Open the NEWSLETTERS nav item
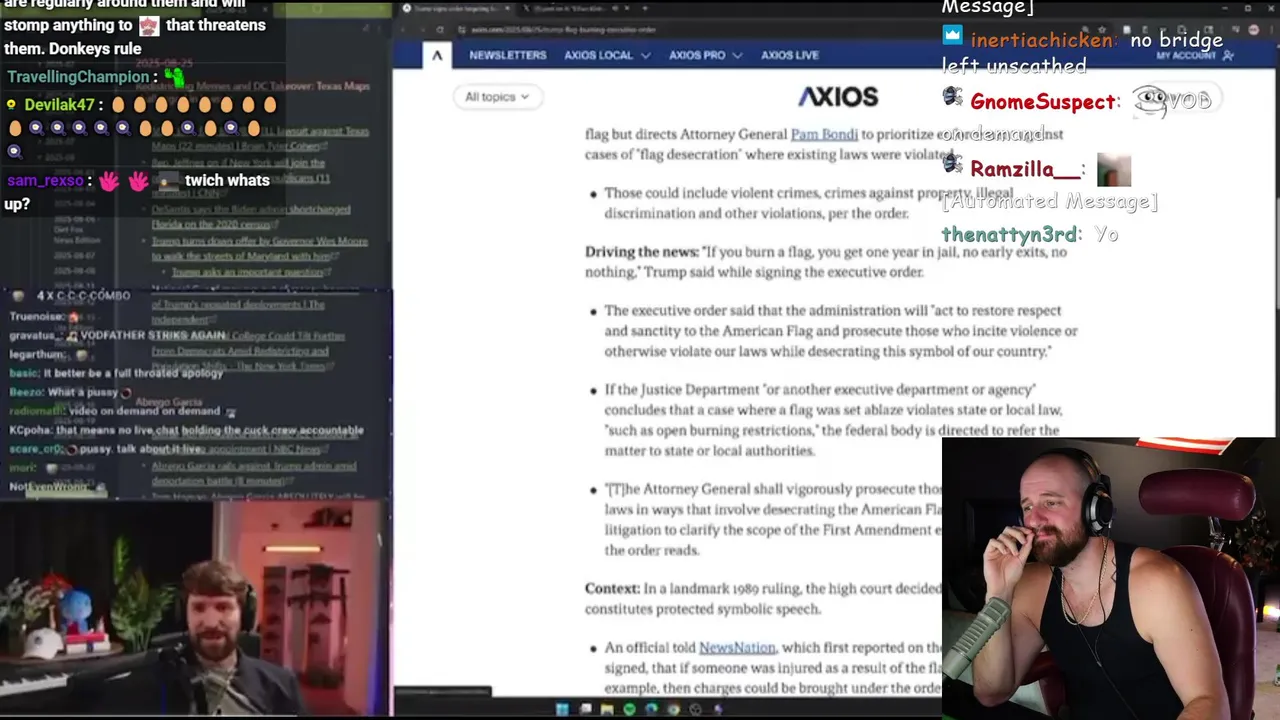The height and width of the screenshot is (720, 1280). [508, 55]
